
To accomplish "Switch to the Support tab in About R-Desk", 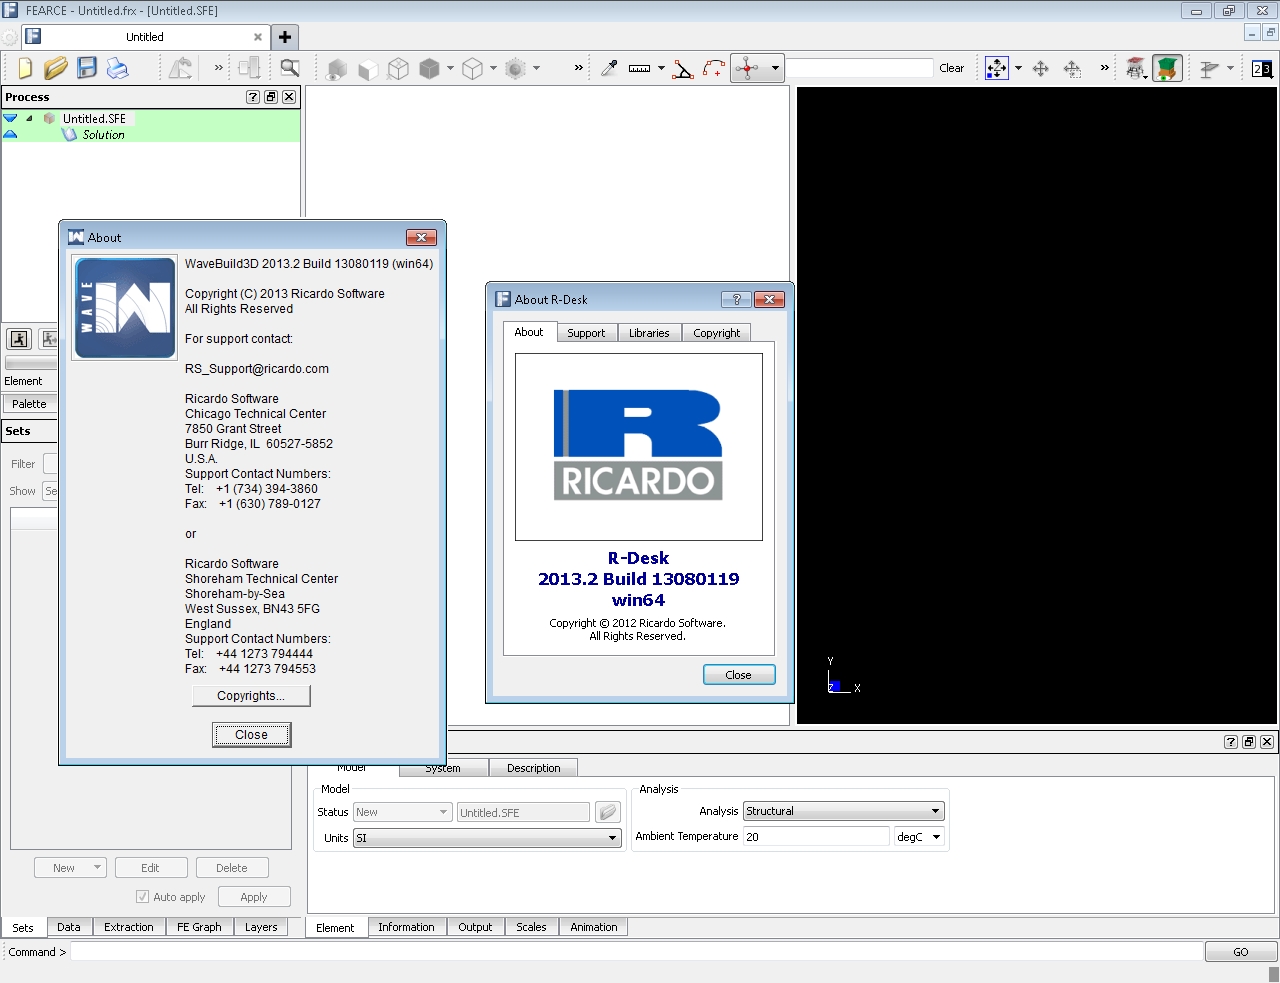I will 586,333.
